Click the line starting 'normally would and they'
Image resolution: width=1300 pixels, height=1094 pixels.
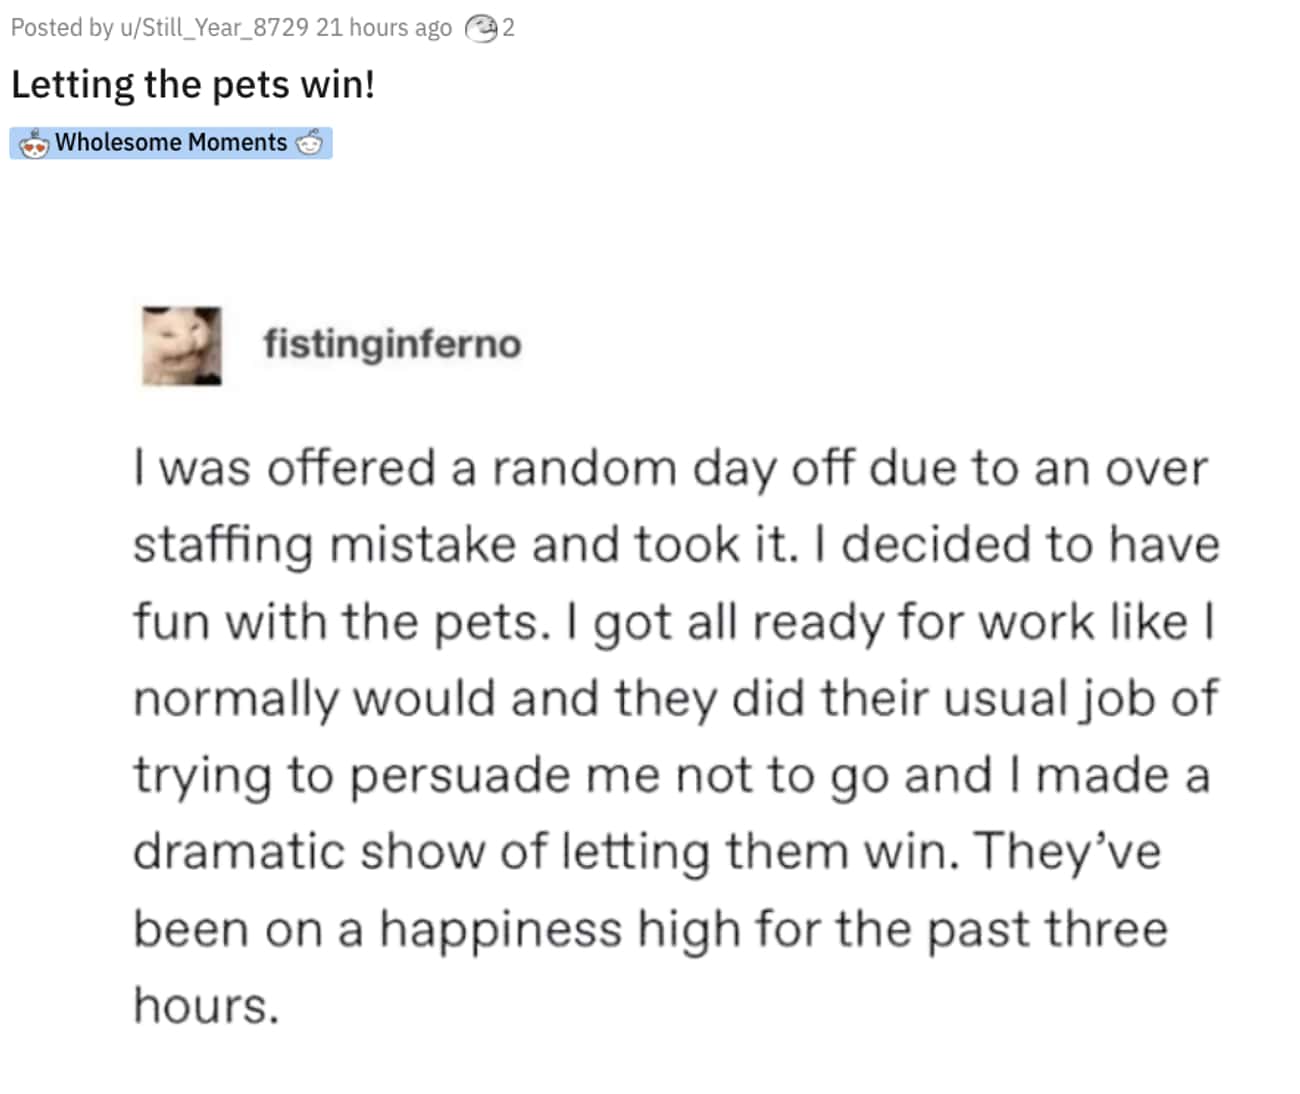click(676, 700)
